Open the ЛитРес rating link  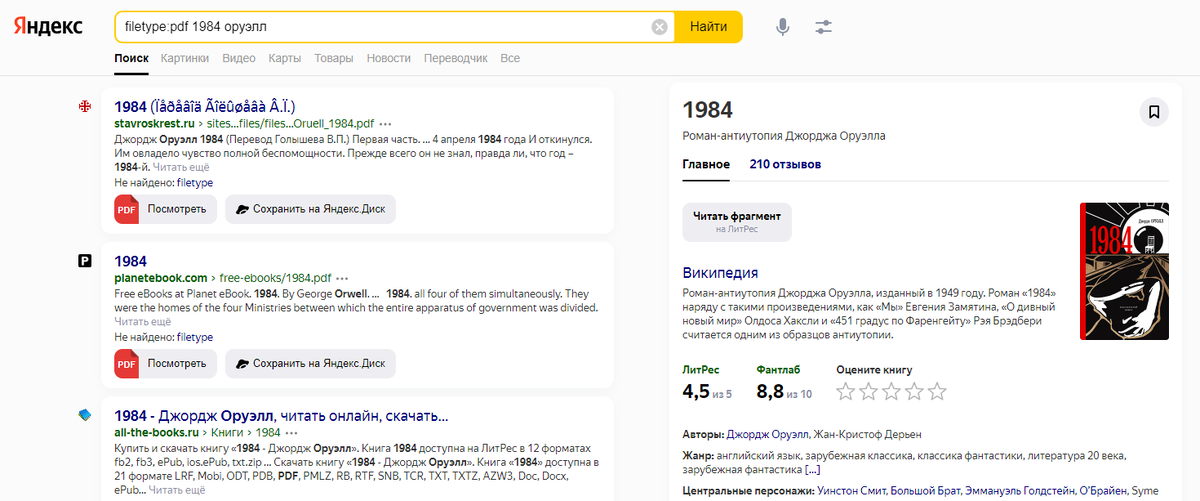pyautogui.click(x=701, y=369)
